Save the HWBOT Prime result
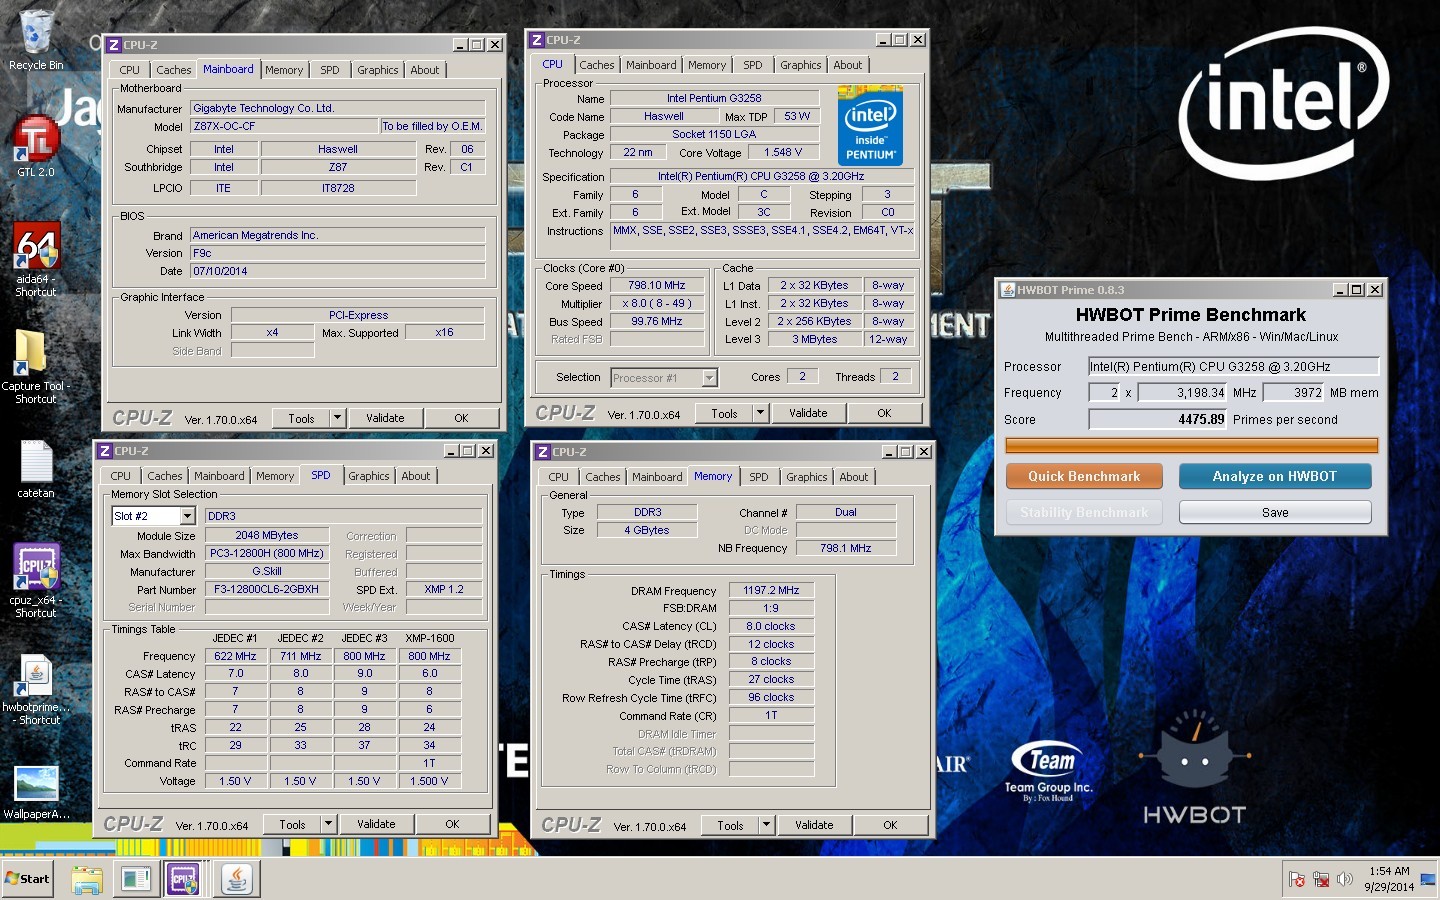Screen dimensions: 1440x900 click(x=1275, y=512)
